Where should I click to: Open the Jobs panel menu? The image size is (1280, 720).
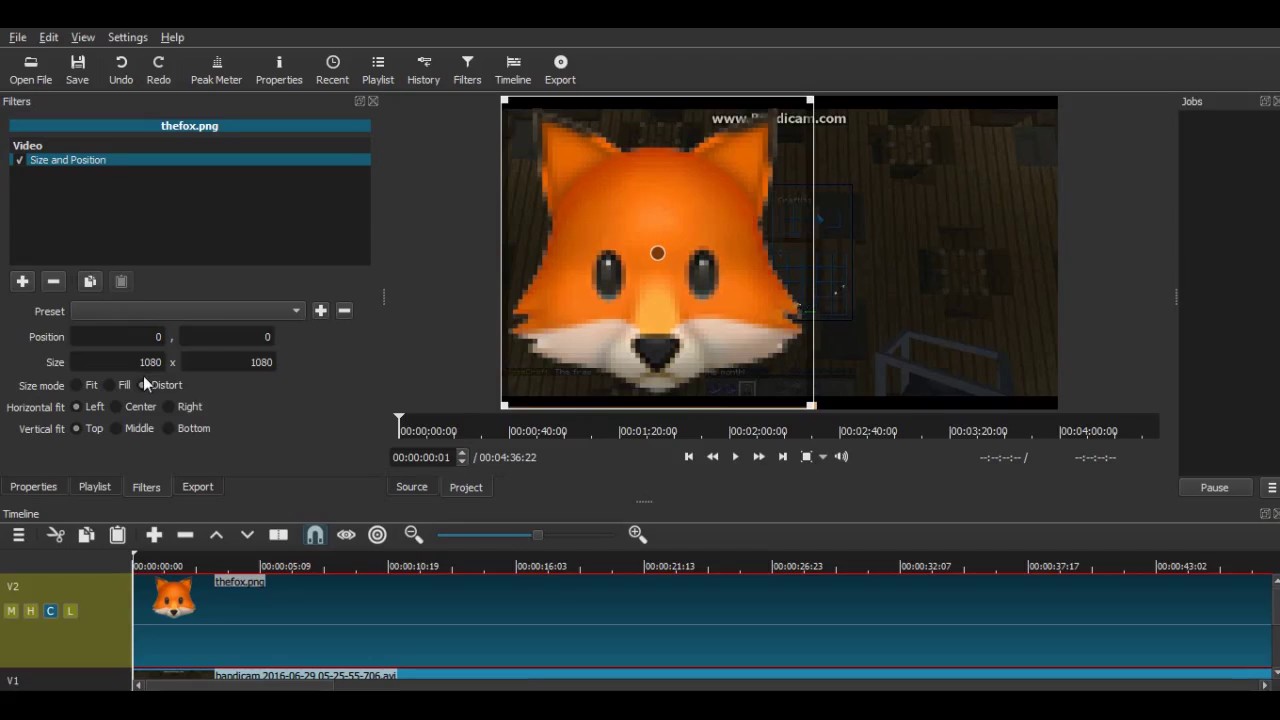[1271, 488]
